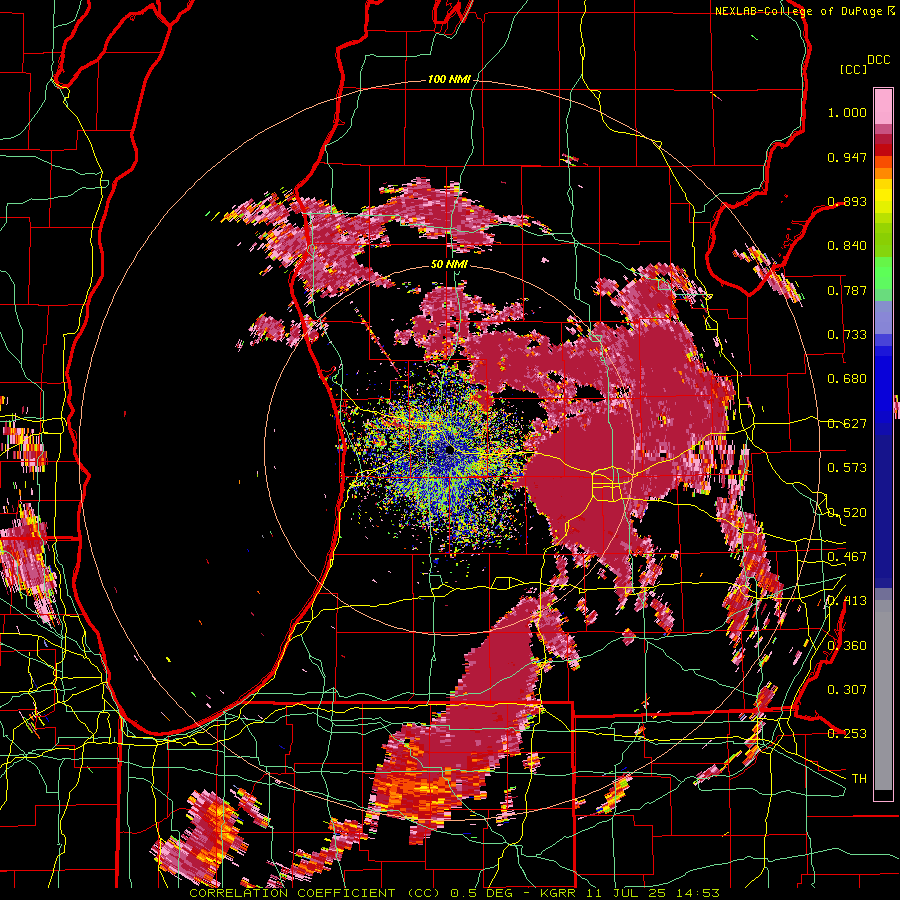Screen dimensions: 900x900
Task: Select the 0.733 legend value
Action: click(847, 335)
